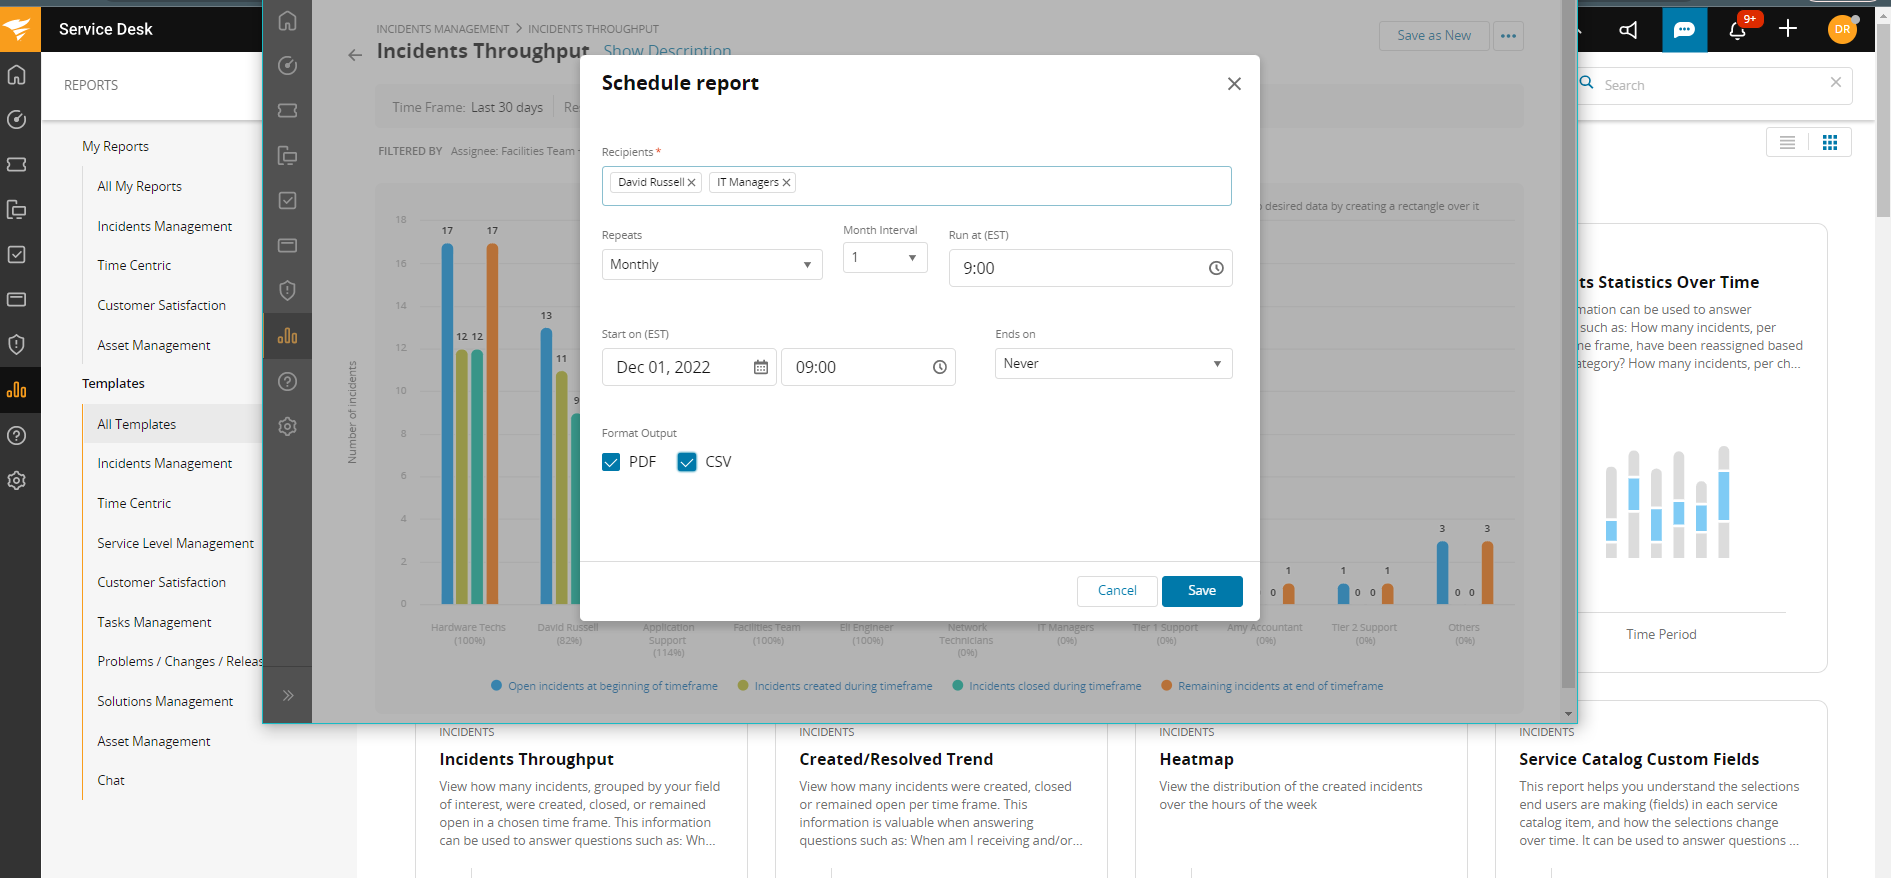Open Tasks Management in Templates list

(x=154, y=622)
